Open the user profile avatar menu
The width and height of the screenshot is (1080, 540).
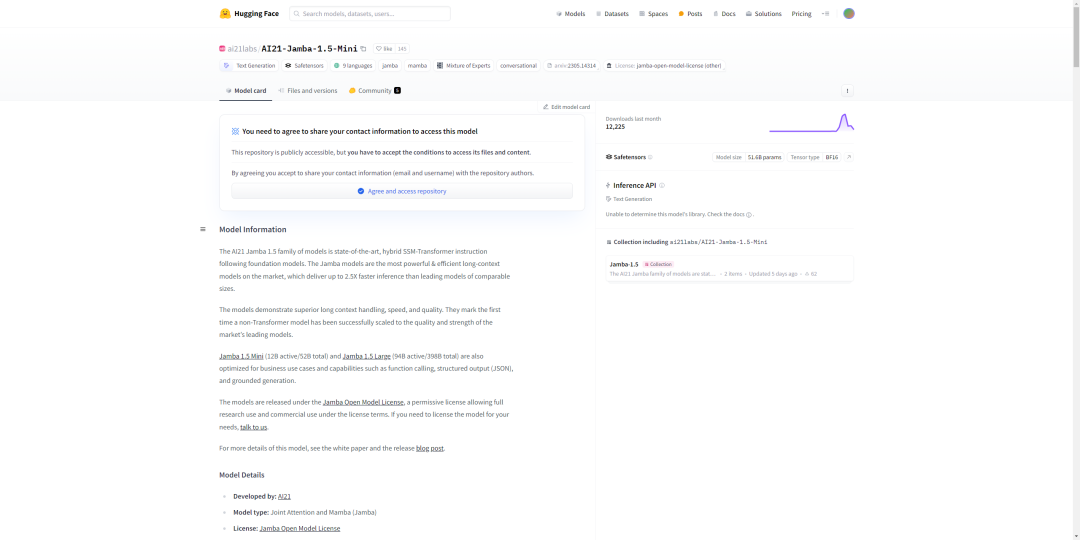849,14
